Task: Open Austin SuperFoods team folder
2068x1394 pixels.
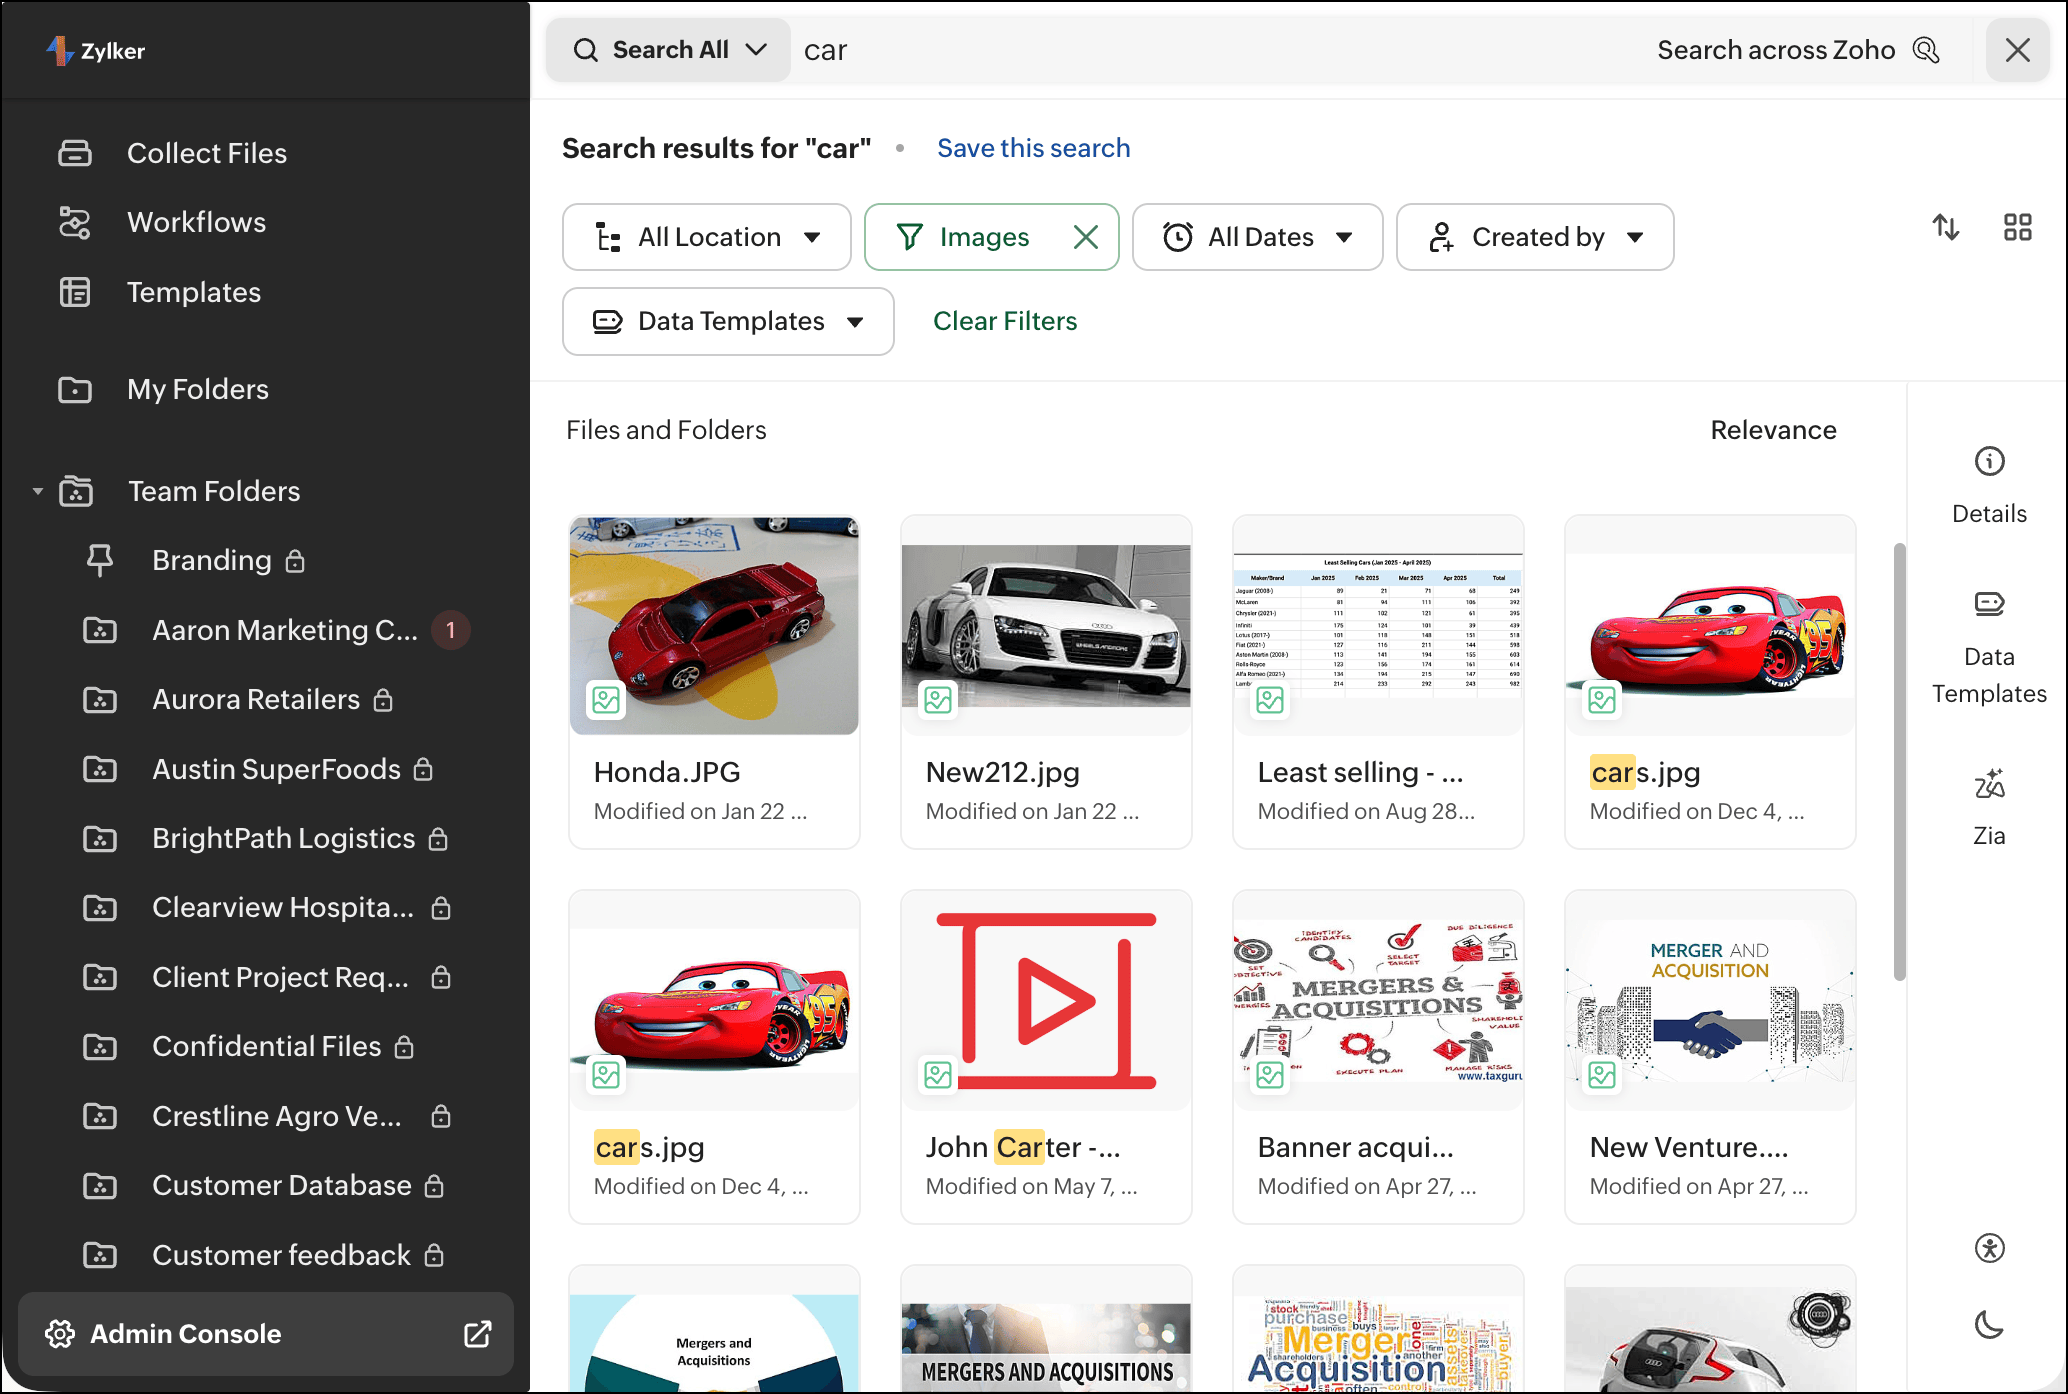Action: 276,769
